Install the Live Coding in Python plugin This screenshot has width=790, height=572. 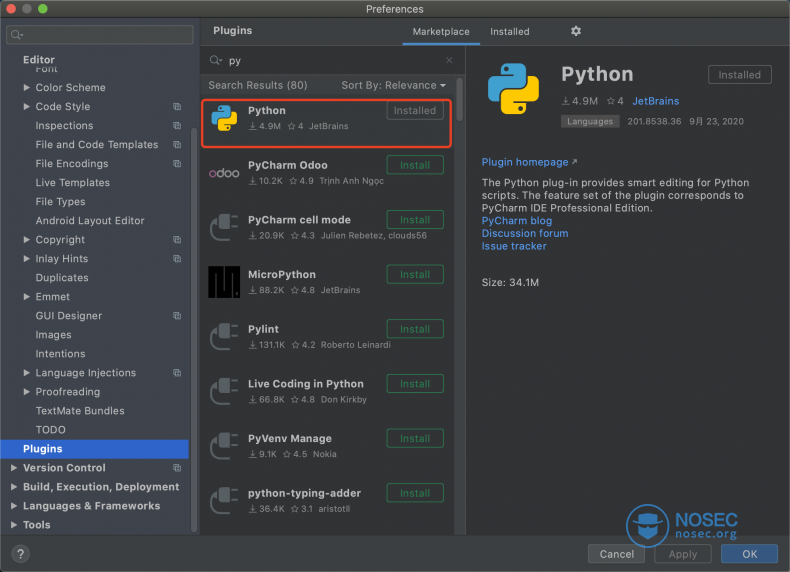coord(415,384)
